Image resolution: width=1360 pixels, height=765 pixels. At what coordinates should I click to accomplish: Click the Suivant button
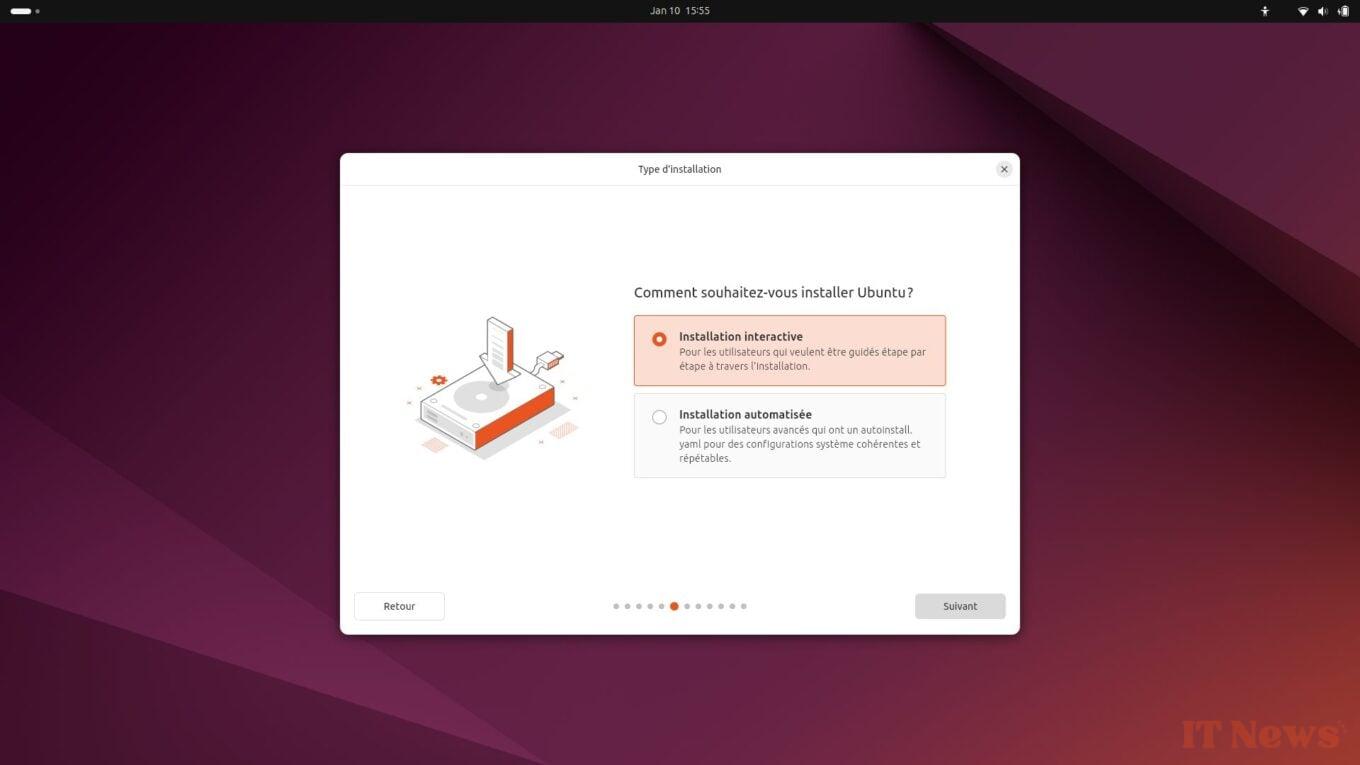959,606
